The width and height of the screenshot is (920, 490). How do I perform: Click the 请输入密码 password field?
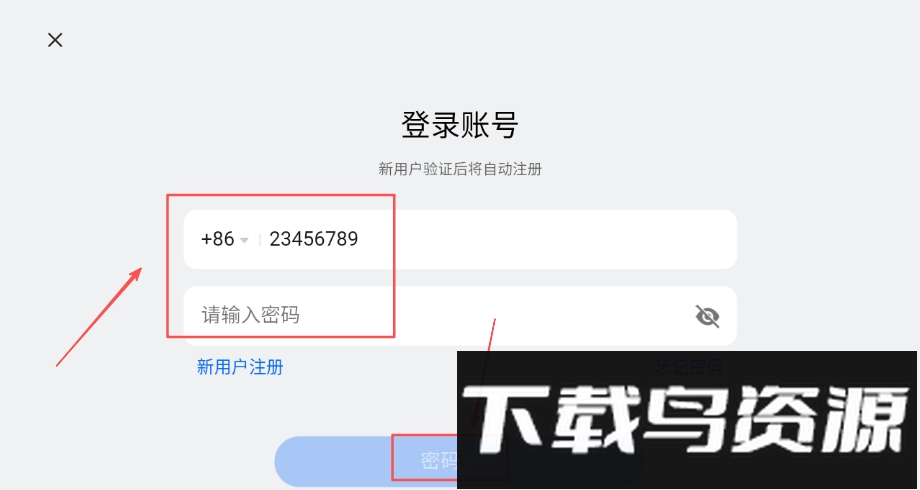click(460, 316)
